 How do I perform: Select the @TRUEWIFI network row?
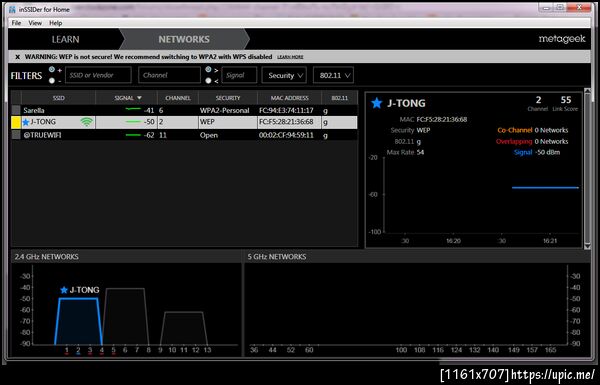184,135
